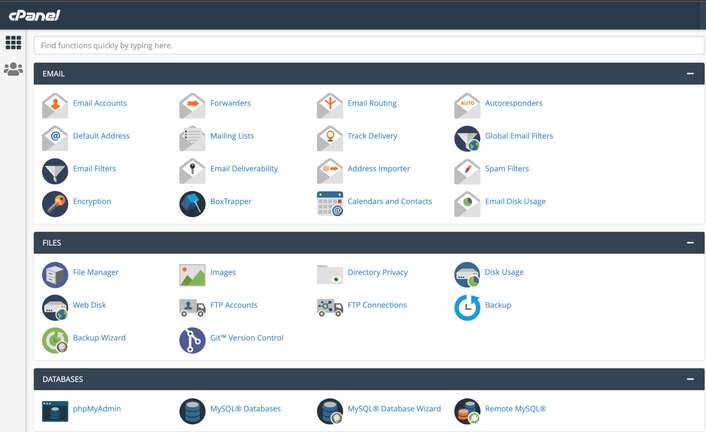The height and width of the screenshot is (432, 706).
Task: Open the Backup clock icon
Action: coord(467,308)
